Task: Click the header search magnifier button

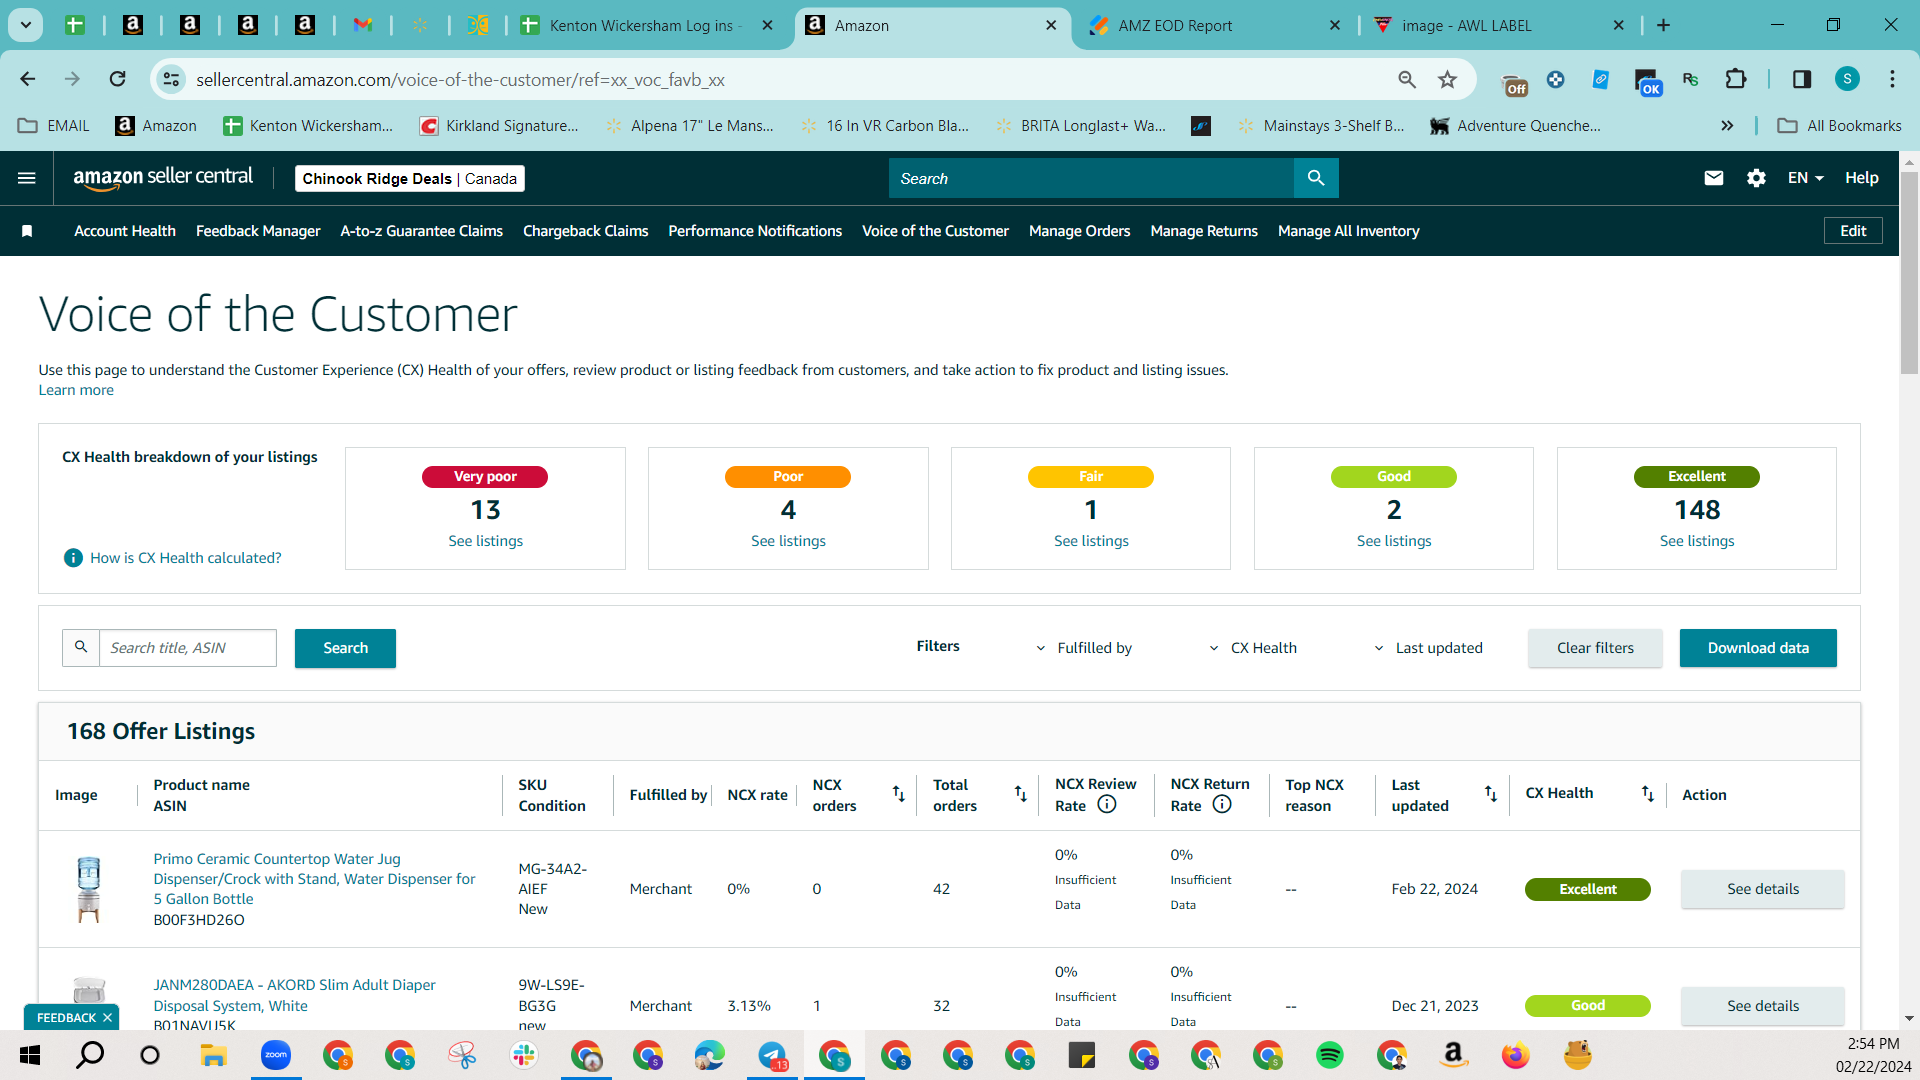Action: coord(1316,178)
